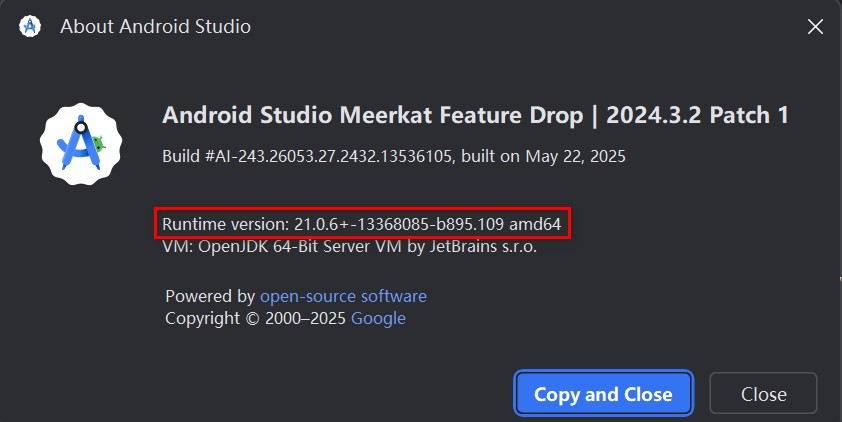Click the word Build before the build number

182,157
